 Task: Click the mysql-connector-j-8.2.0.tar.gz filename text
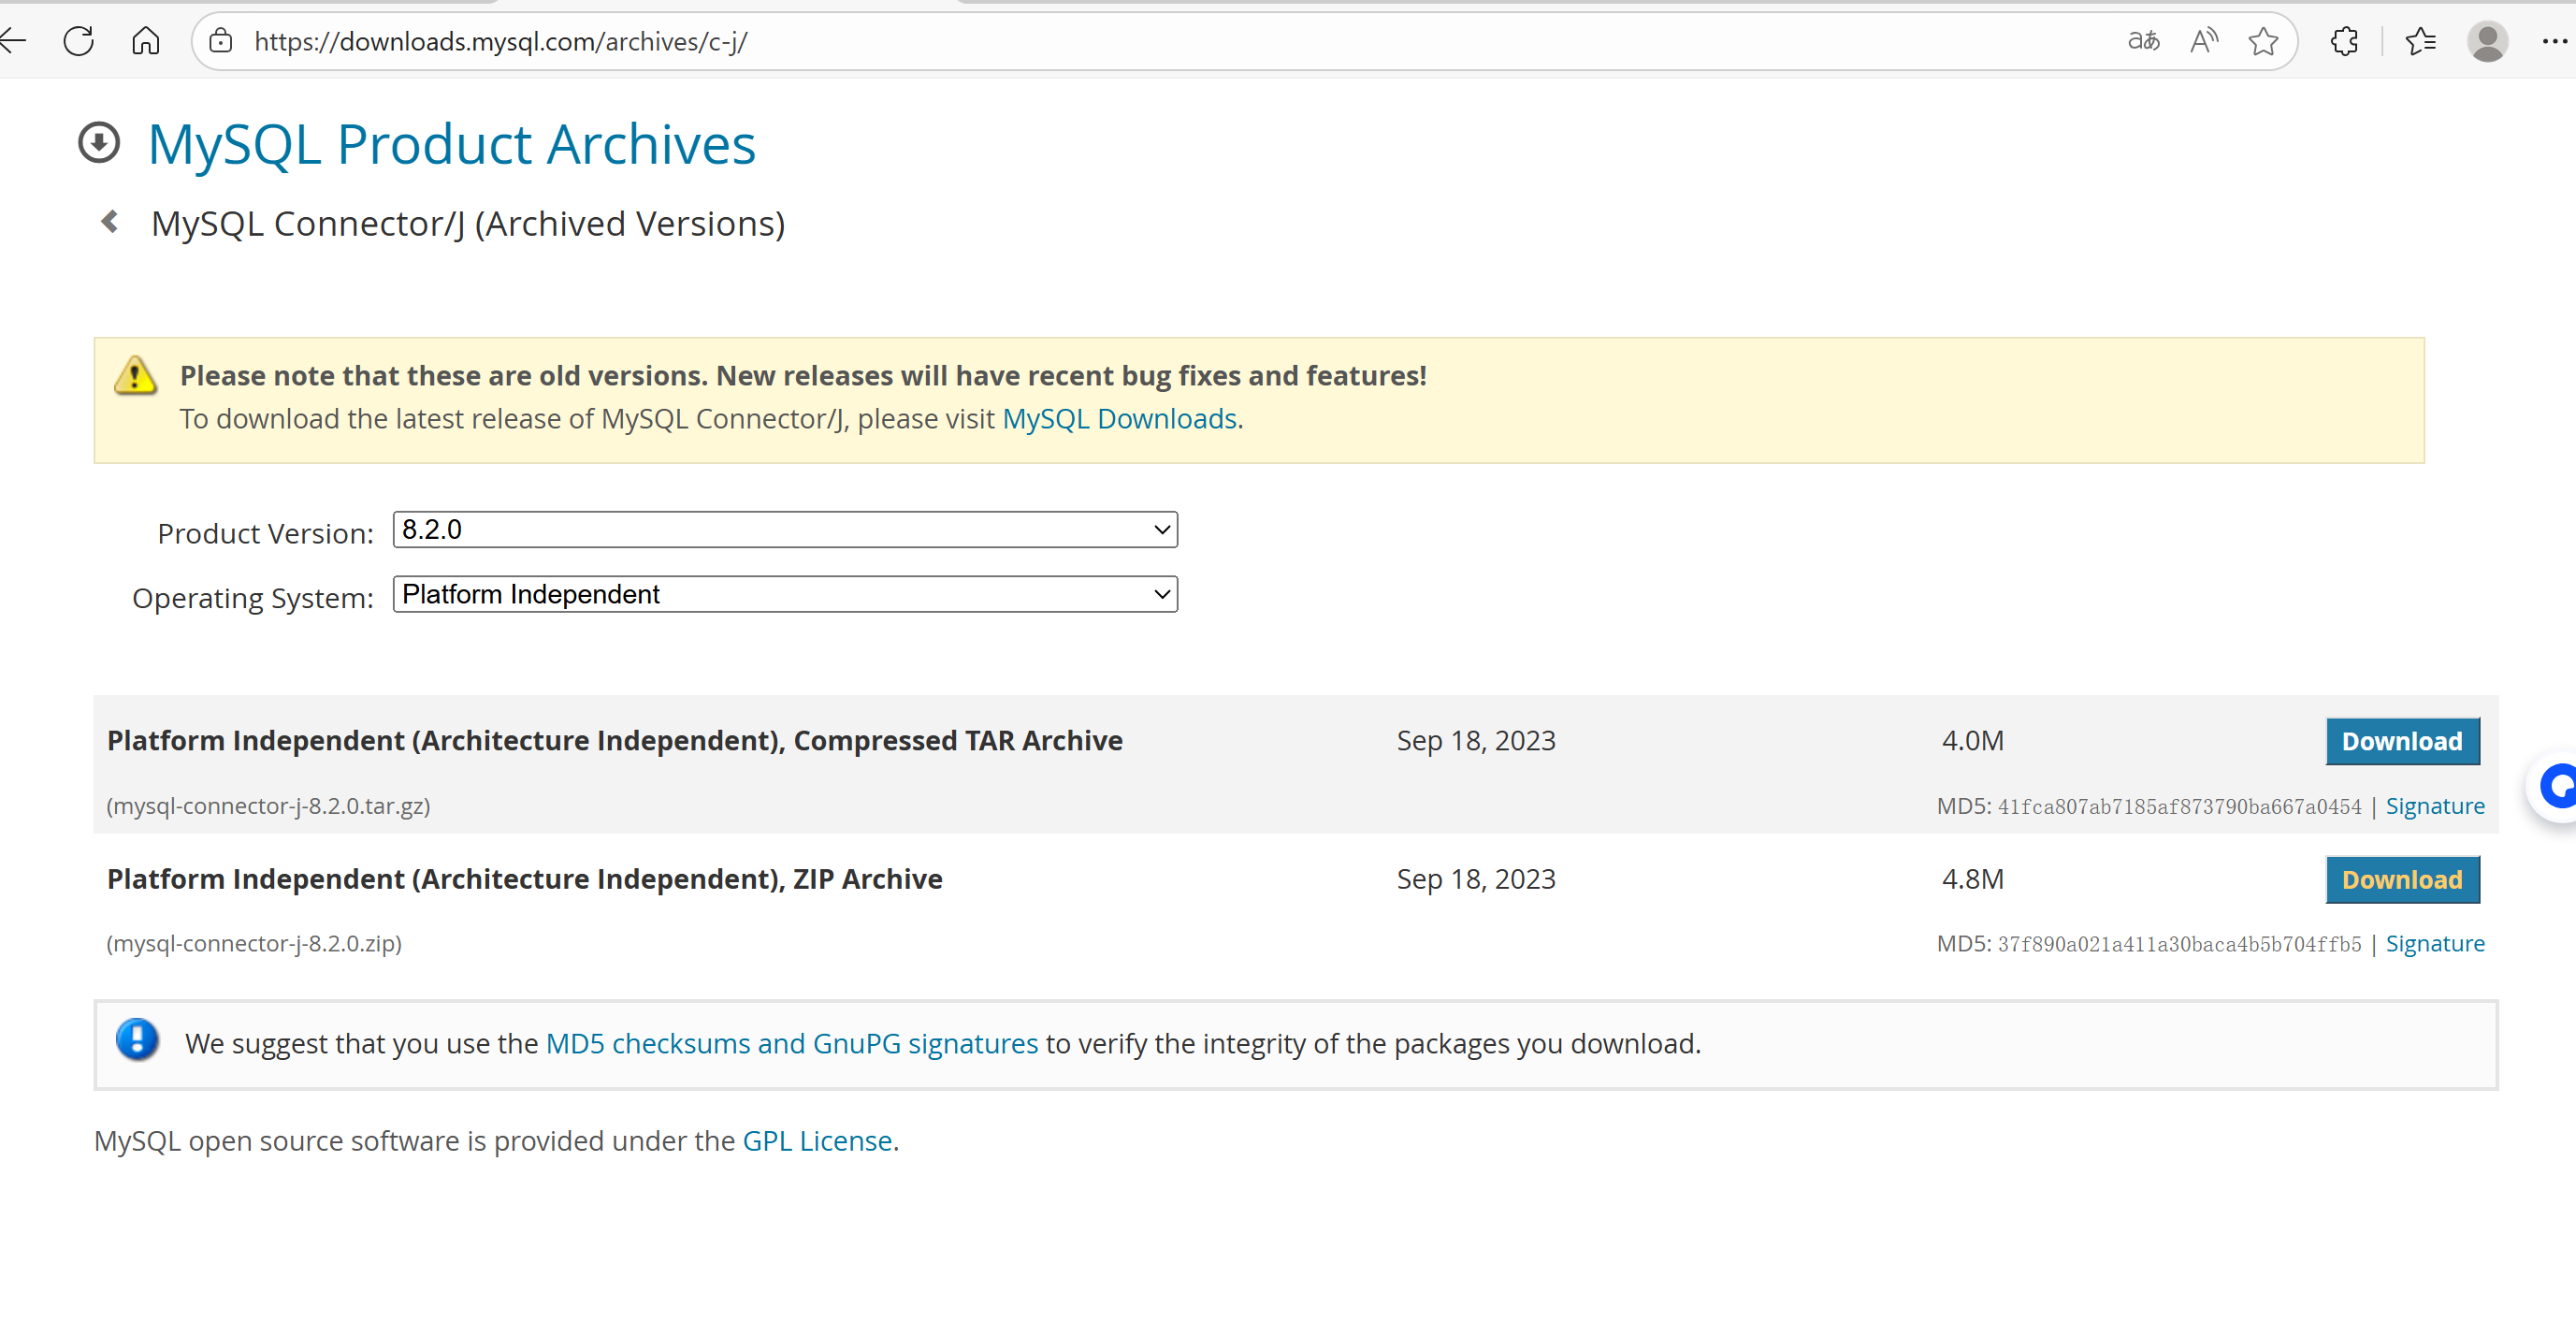coord(268,806)
